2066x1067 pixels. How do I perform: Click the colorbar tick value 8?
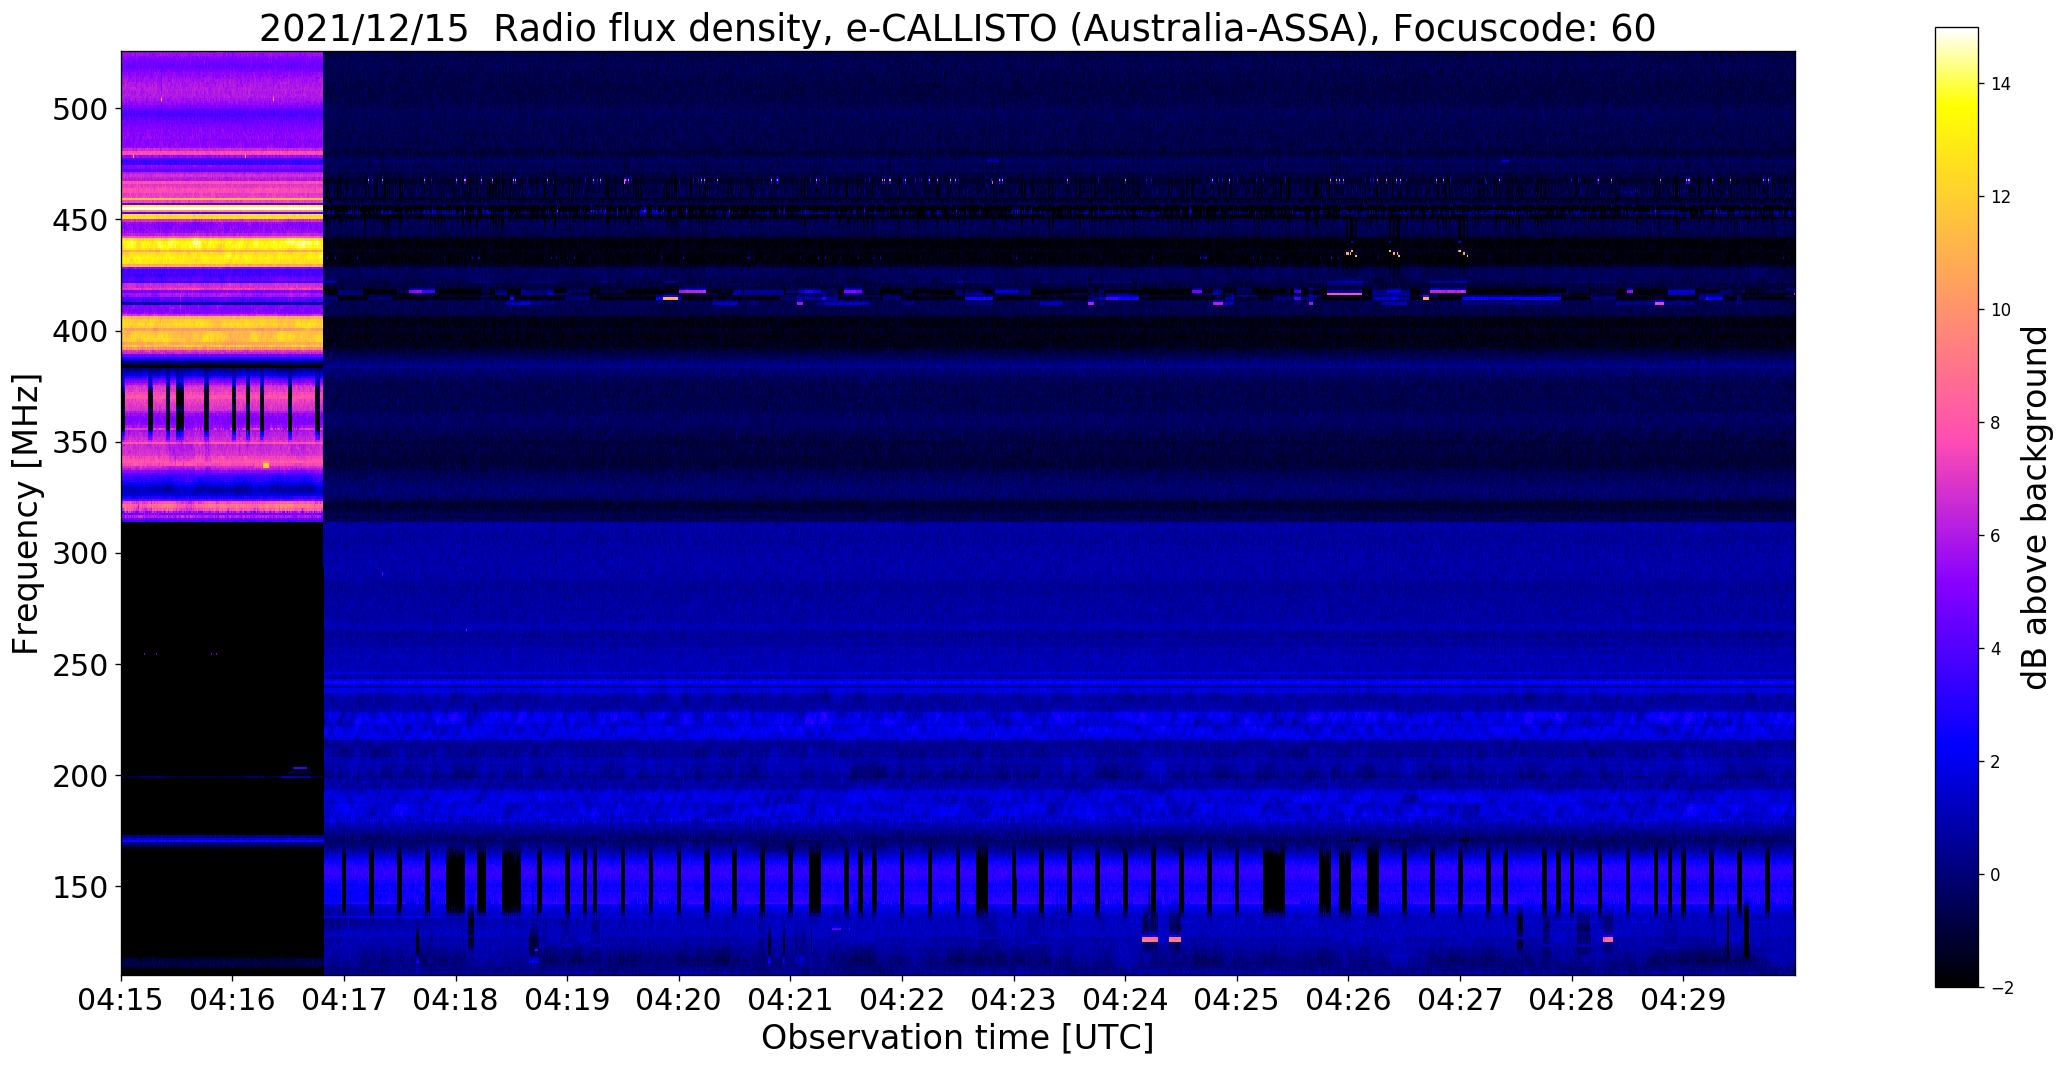tap(1995, 423)
